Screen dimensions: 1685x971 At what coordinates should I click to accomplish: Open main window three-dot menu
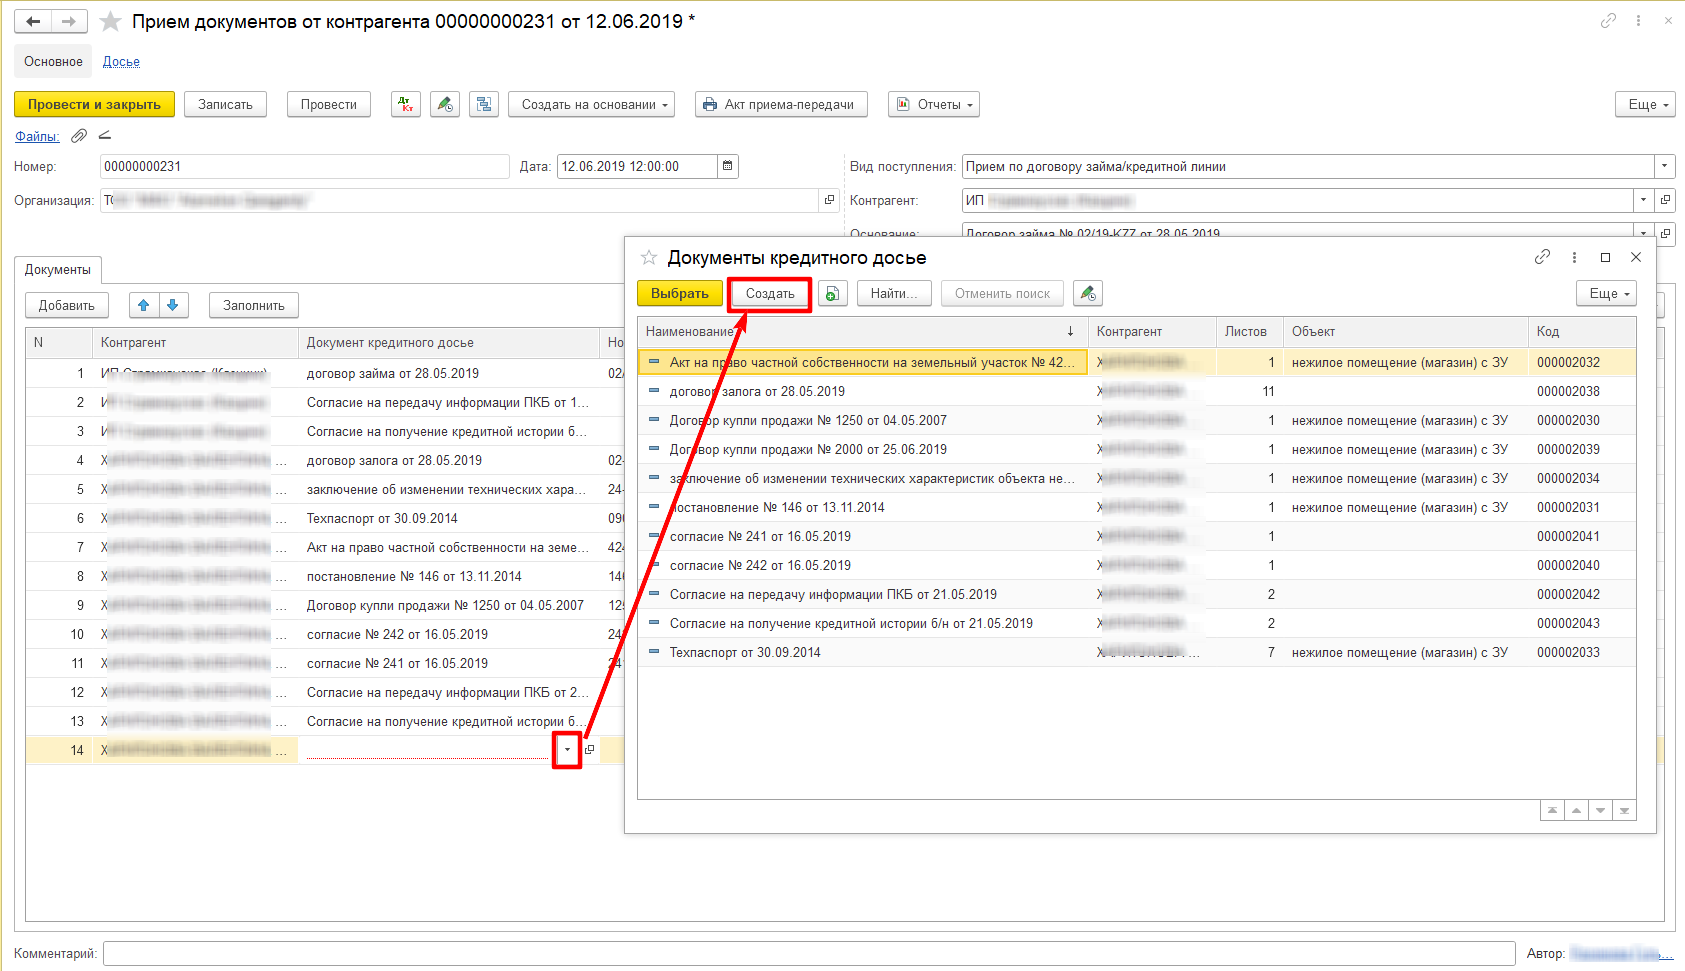point(1638,21)
